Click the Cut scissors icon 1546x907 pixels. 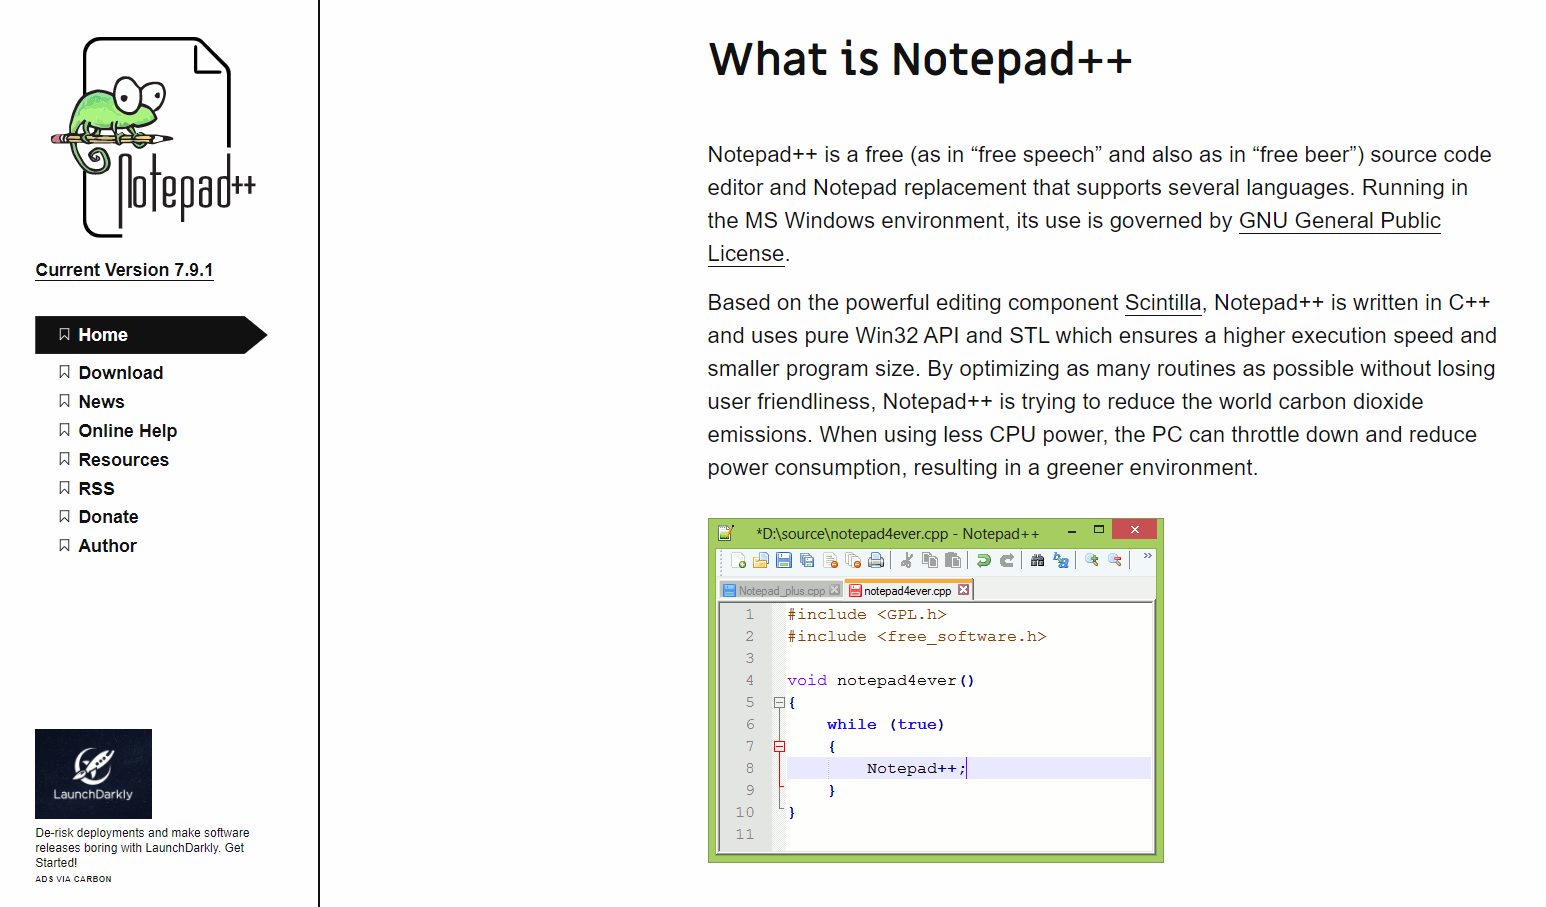907,560
